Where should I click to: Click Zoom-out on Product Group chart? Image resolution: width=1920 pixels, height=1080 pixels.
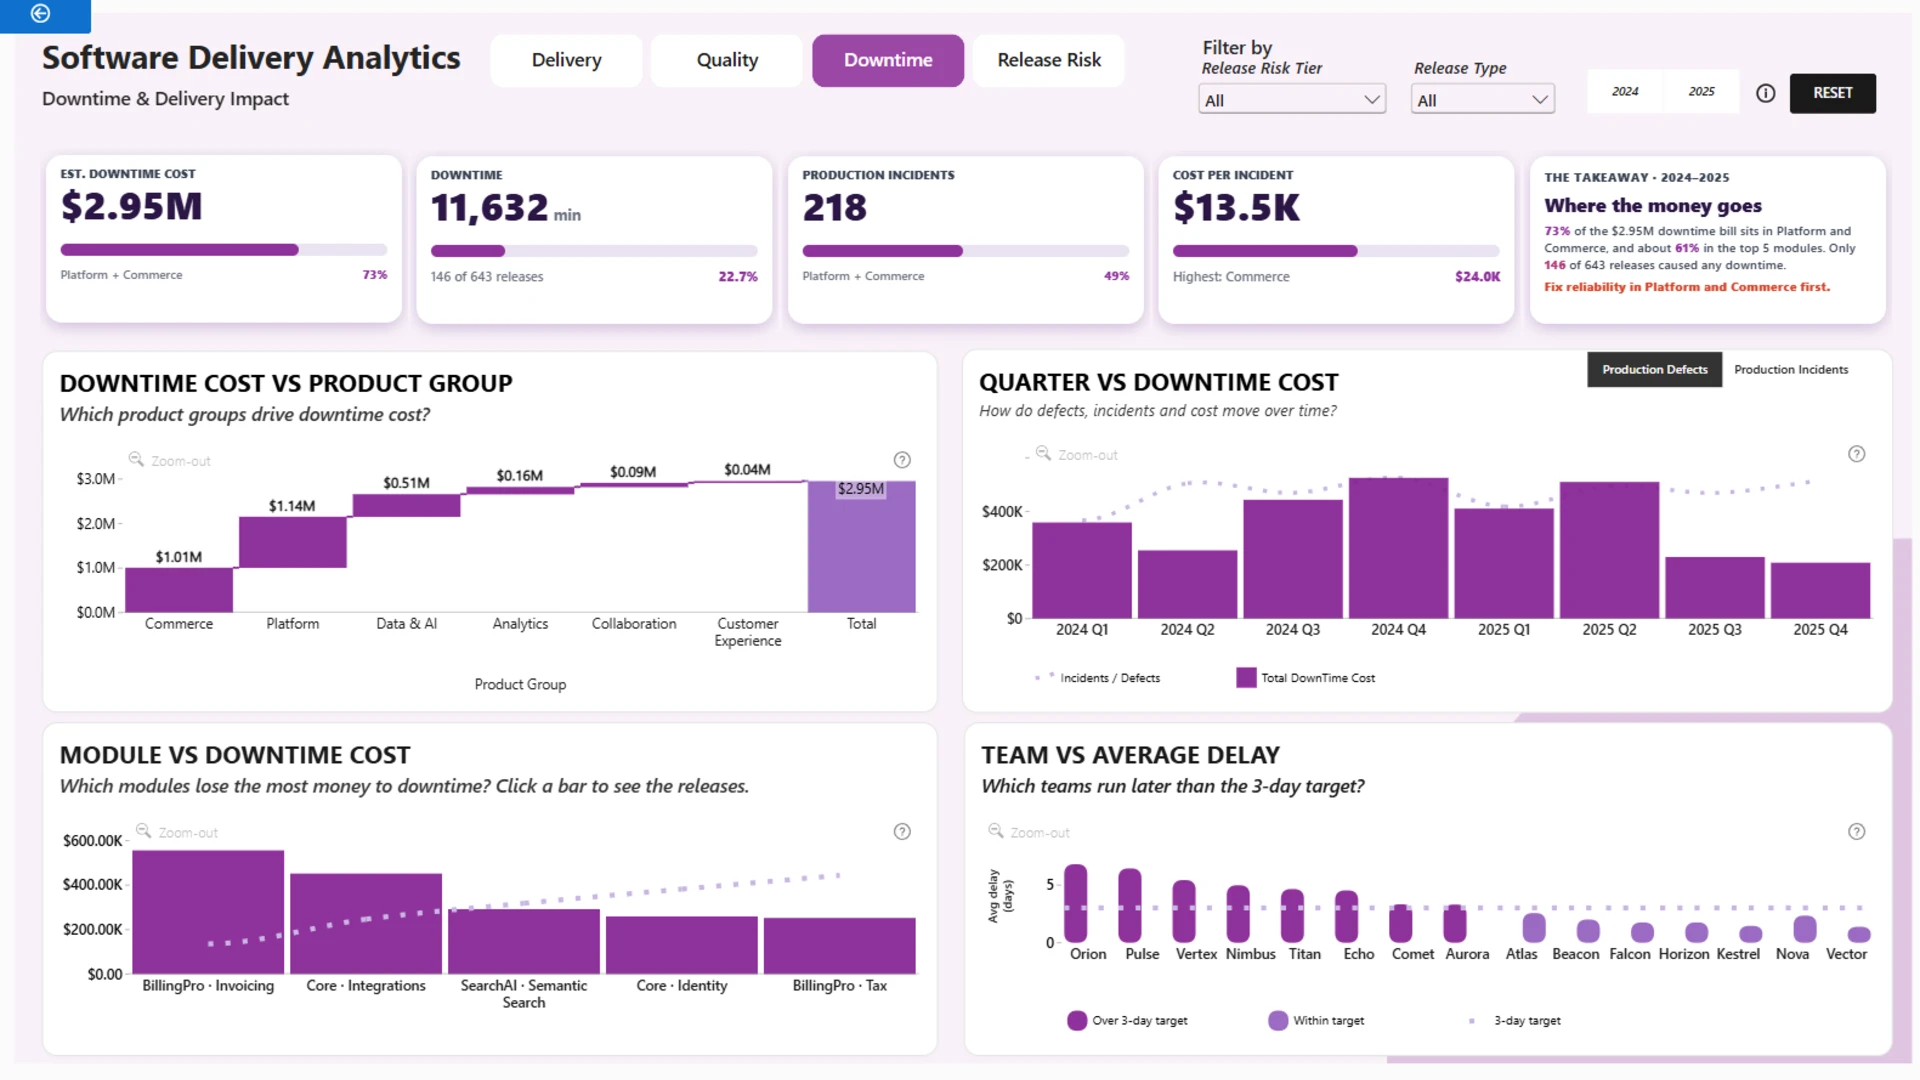pos(170,461)
